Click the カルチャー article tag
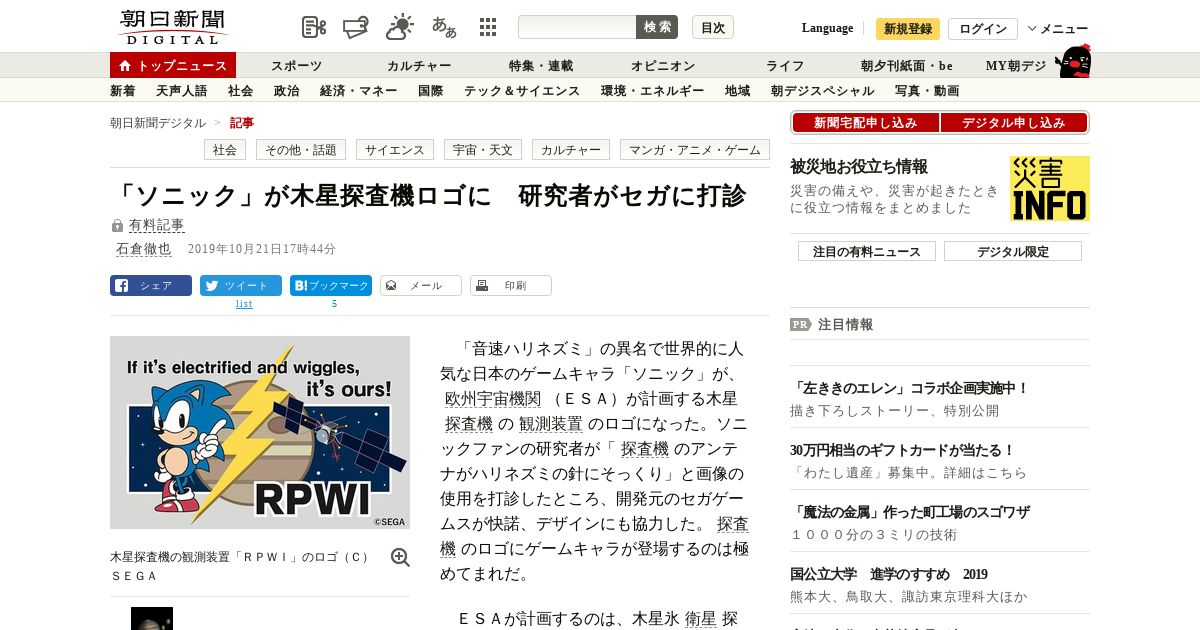The image size is (1200, 630). (x=571, y=150)
